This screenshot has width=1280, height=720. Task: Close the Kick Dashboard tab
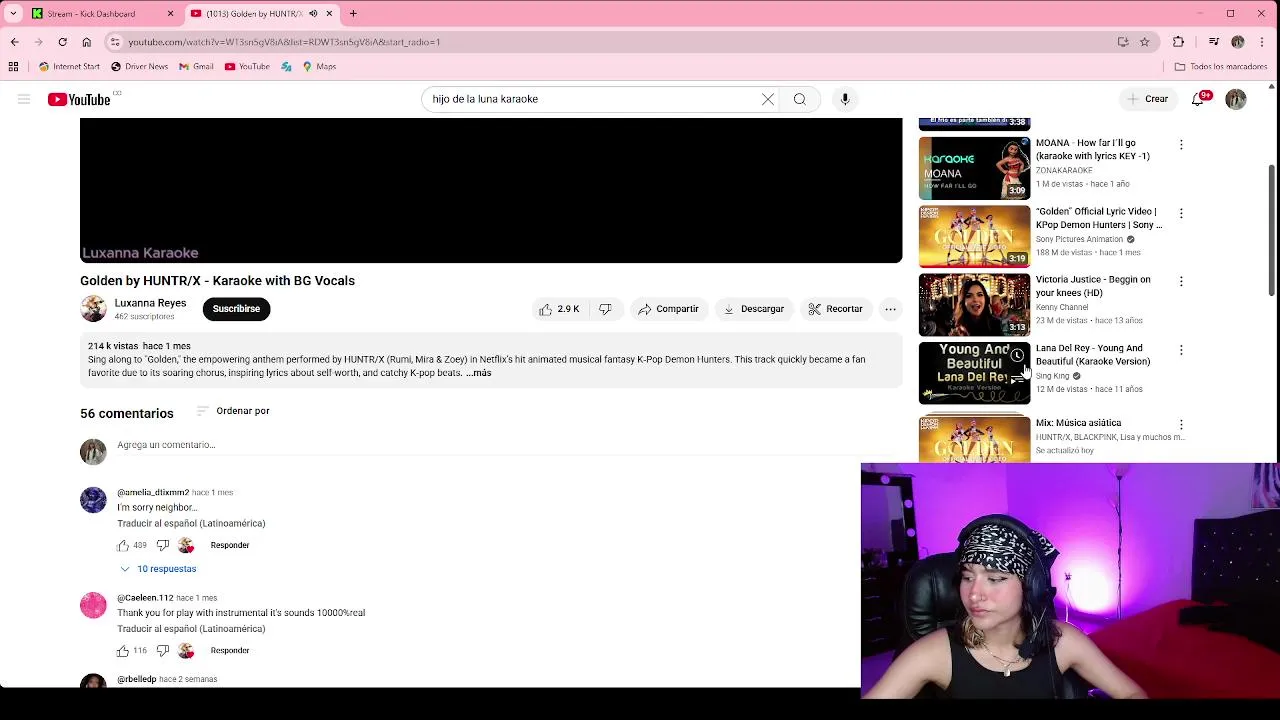170,14
